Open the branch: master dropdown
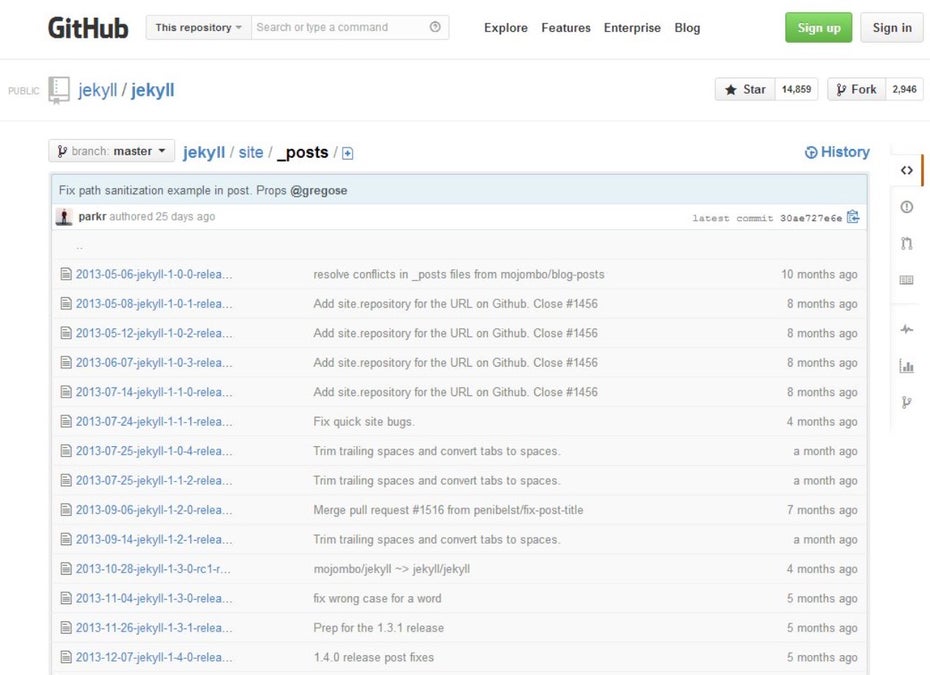 click(x=112, y=151)
